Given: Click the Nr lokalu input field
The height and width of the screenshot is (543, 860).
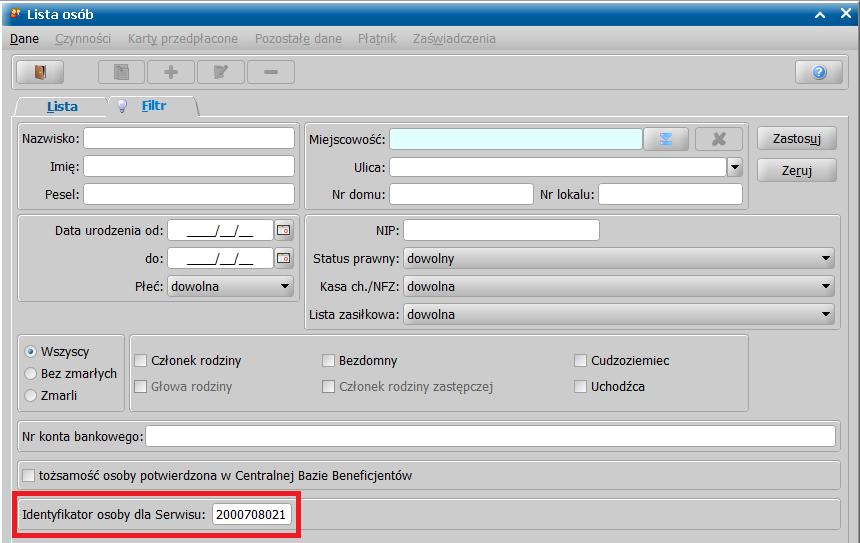Looking at the screenshot, I should [x=670, y=194].
